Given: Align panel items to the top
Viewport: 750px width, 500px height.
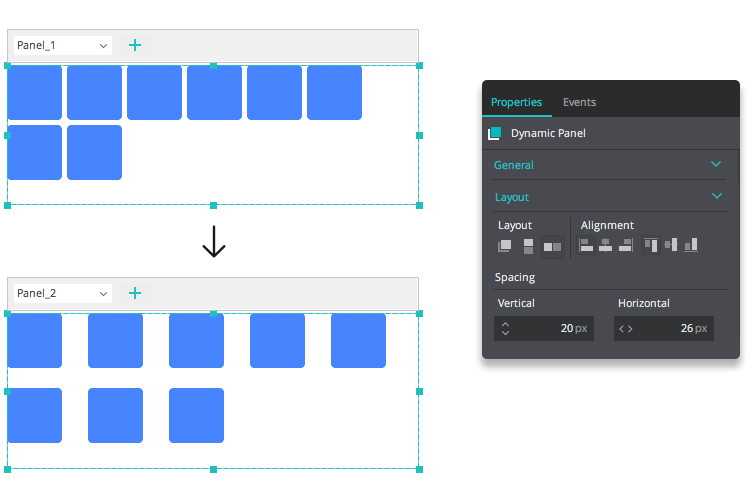Looking at the screenshot, I should (651, 245).
